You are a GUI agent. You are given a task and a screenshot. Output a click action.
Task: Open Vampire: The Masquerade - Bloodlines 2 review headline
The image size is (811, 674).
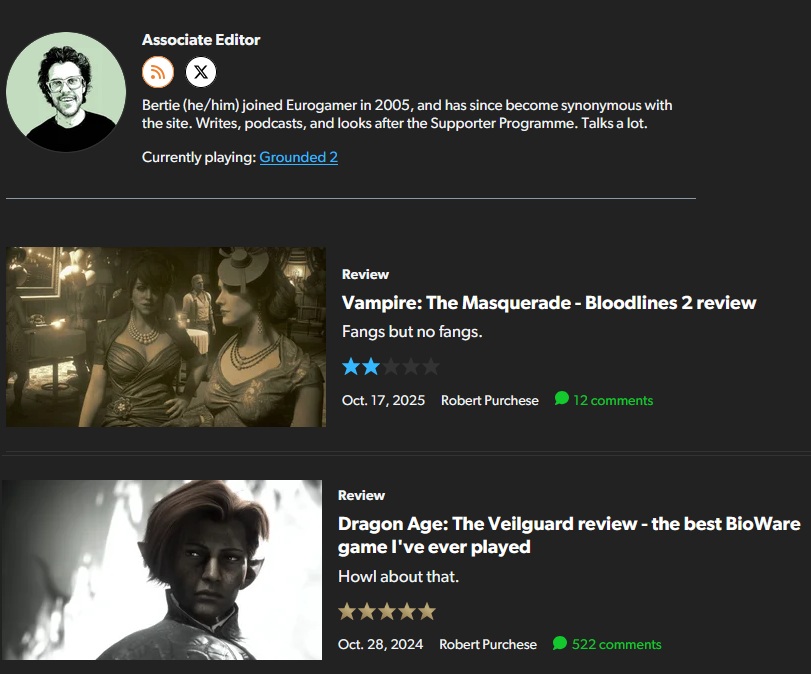pyautogui.click(x=549, y=303)
